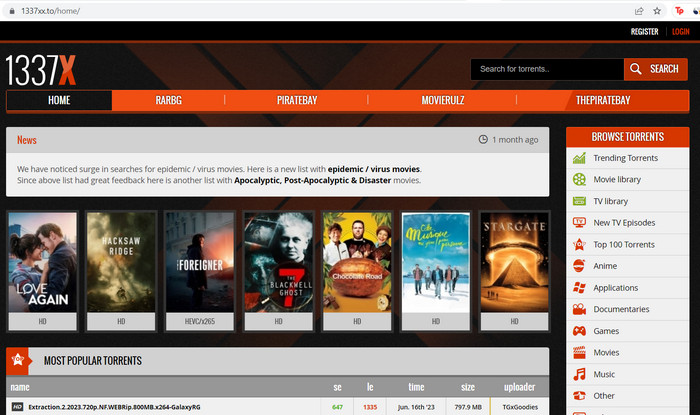Screen dimensions: 700x415
Task: Open the Hacksaw Ridge movie poster
Action: [x=121, y=262]
